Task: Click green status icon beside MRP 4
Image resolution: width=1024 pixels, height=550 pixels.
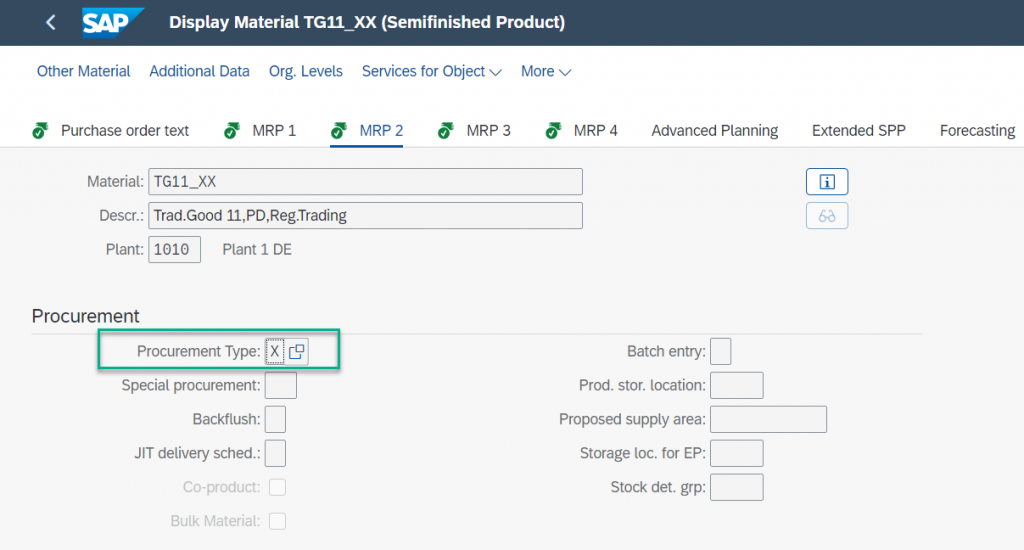Action: pos(553,131)
